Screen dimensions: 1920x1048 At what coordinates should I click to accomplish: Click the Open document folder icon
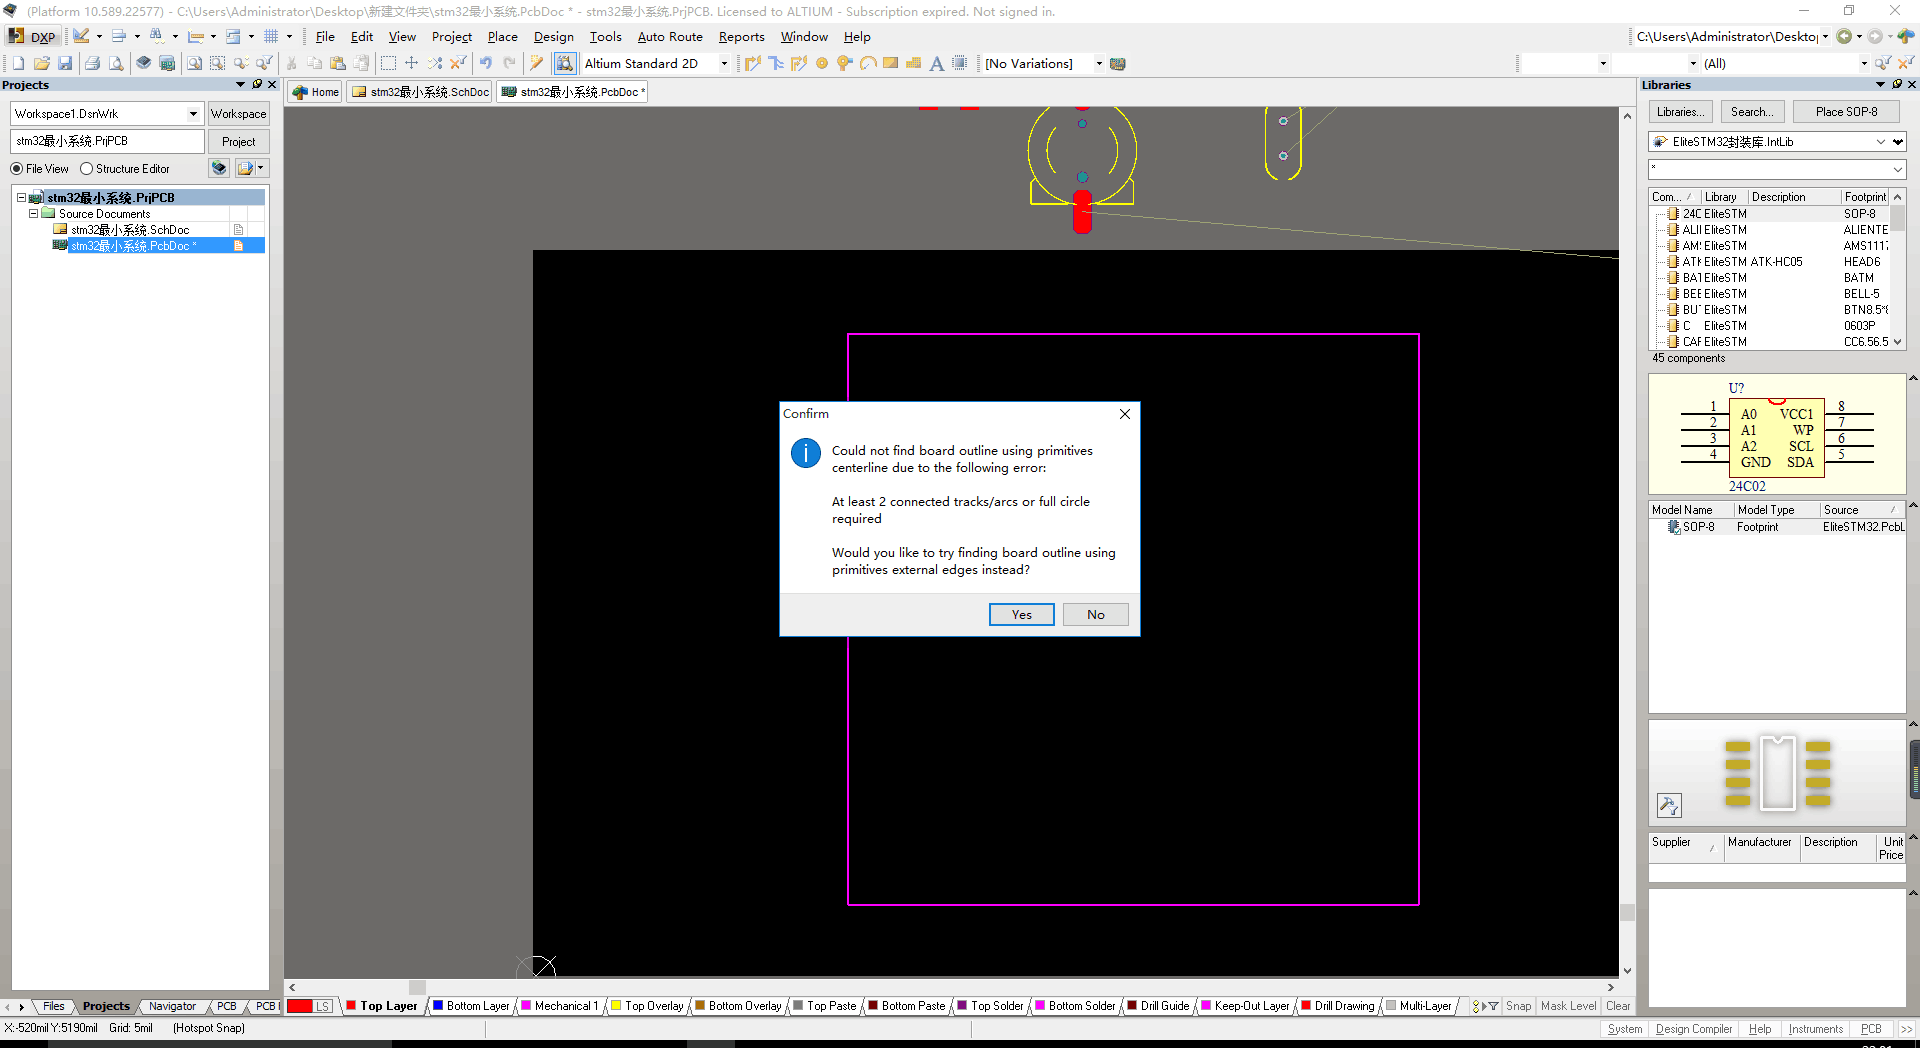pyautogui.click(x=41, y=63)
